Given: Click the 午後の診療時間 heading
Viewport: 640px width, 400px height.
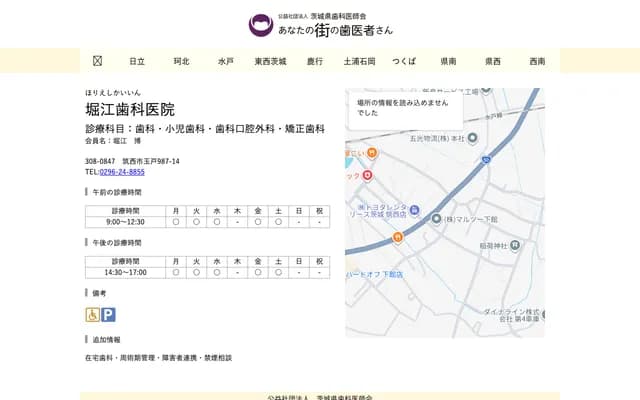Looking at the screenshot, I should (117, 242).
